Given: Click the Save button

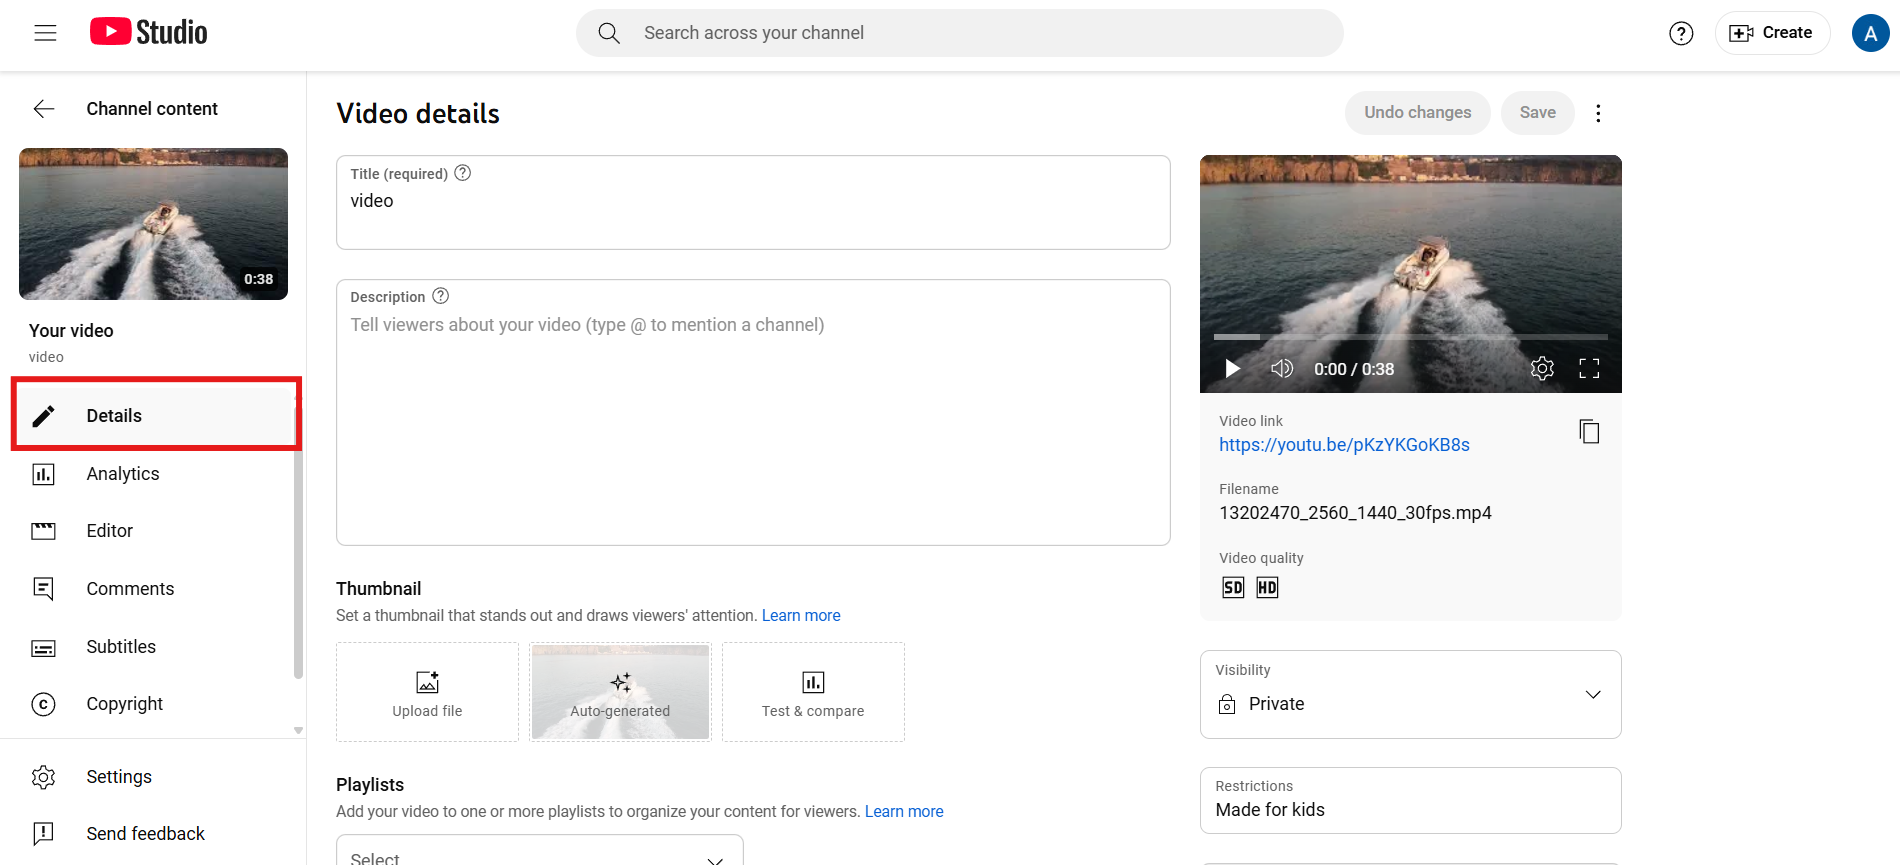Looking at the screenshot, I should tap(1537, 113).
